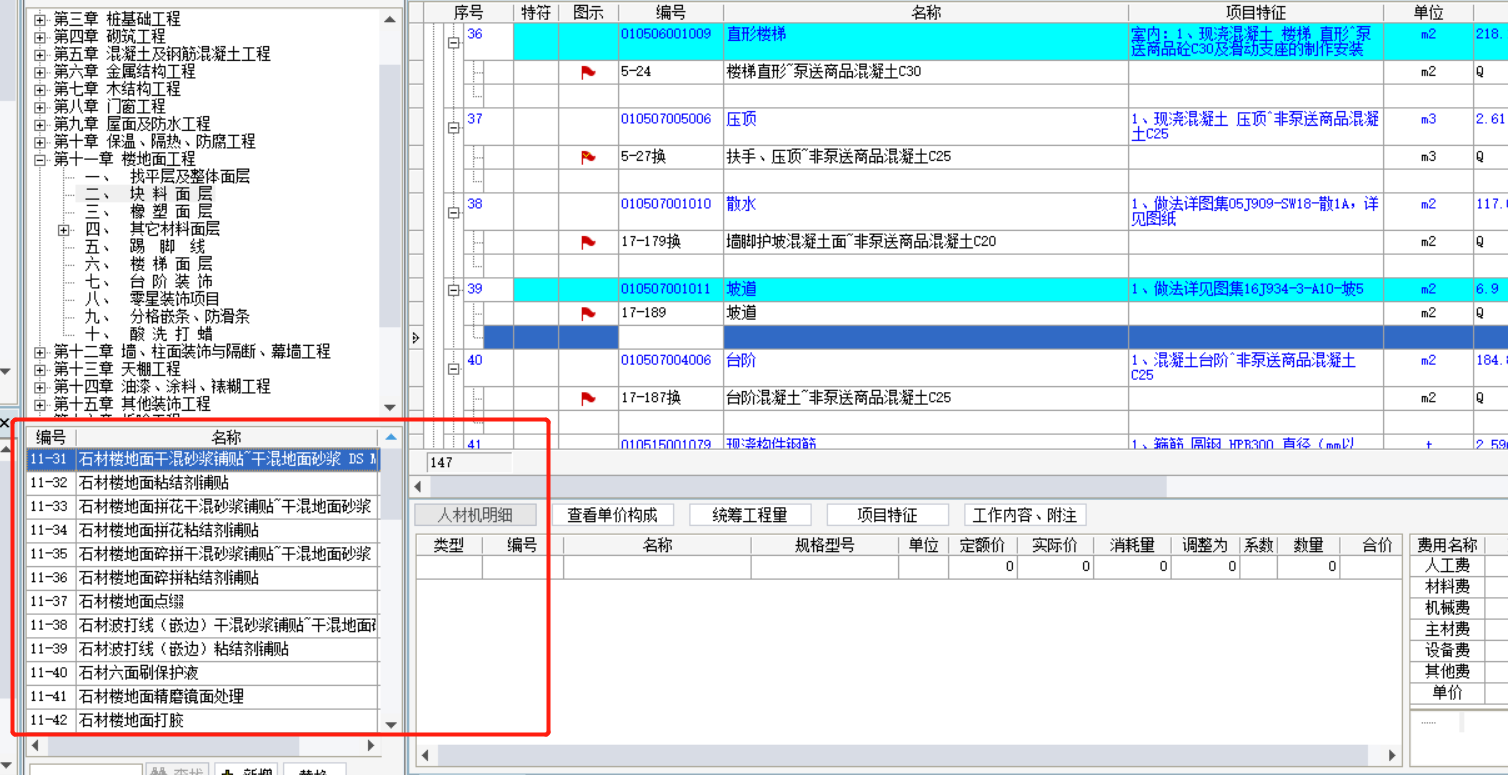Collapse item 37 压顶 with its minus box
The image size is (1508, 775).
[453, 128]
